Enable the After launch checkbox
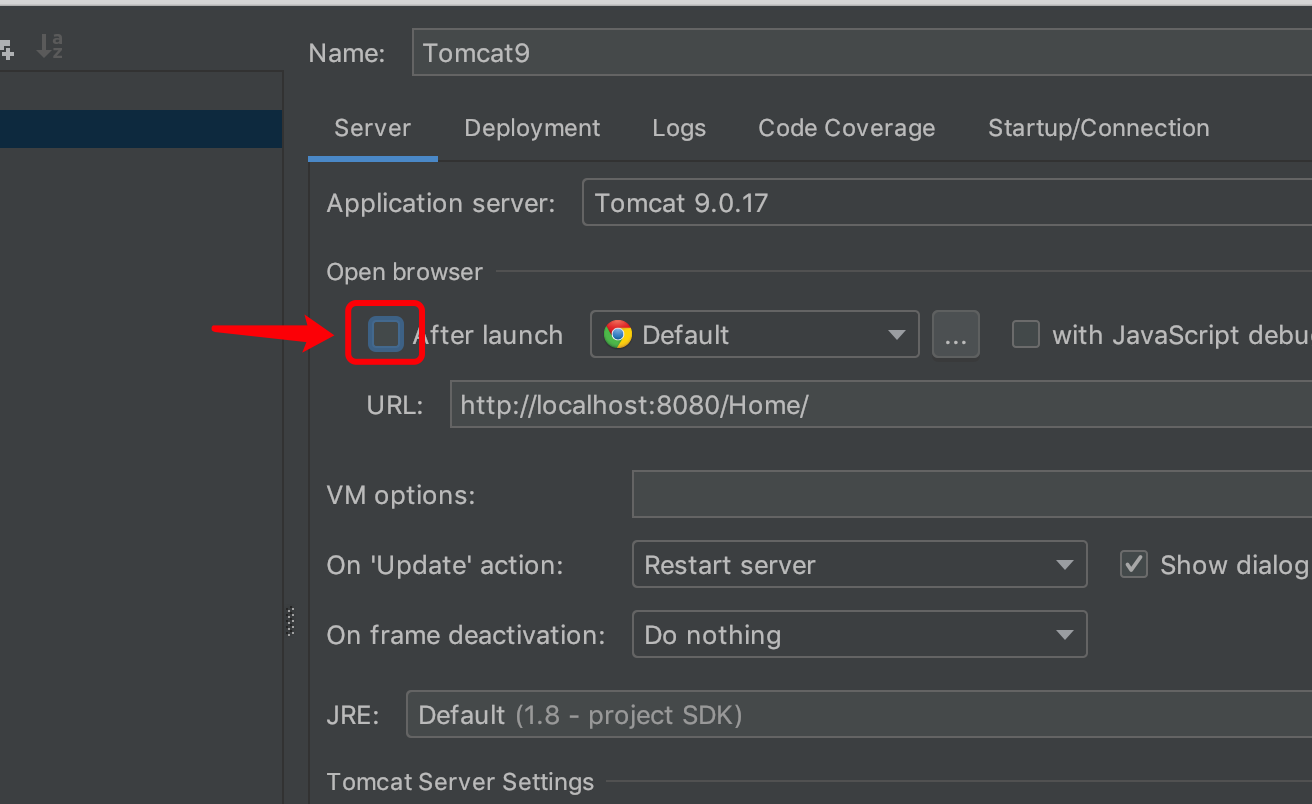Image resolution: width=1312 pixels, height=804 pixels. coord(386,334)
